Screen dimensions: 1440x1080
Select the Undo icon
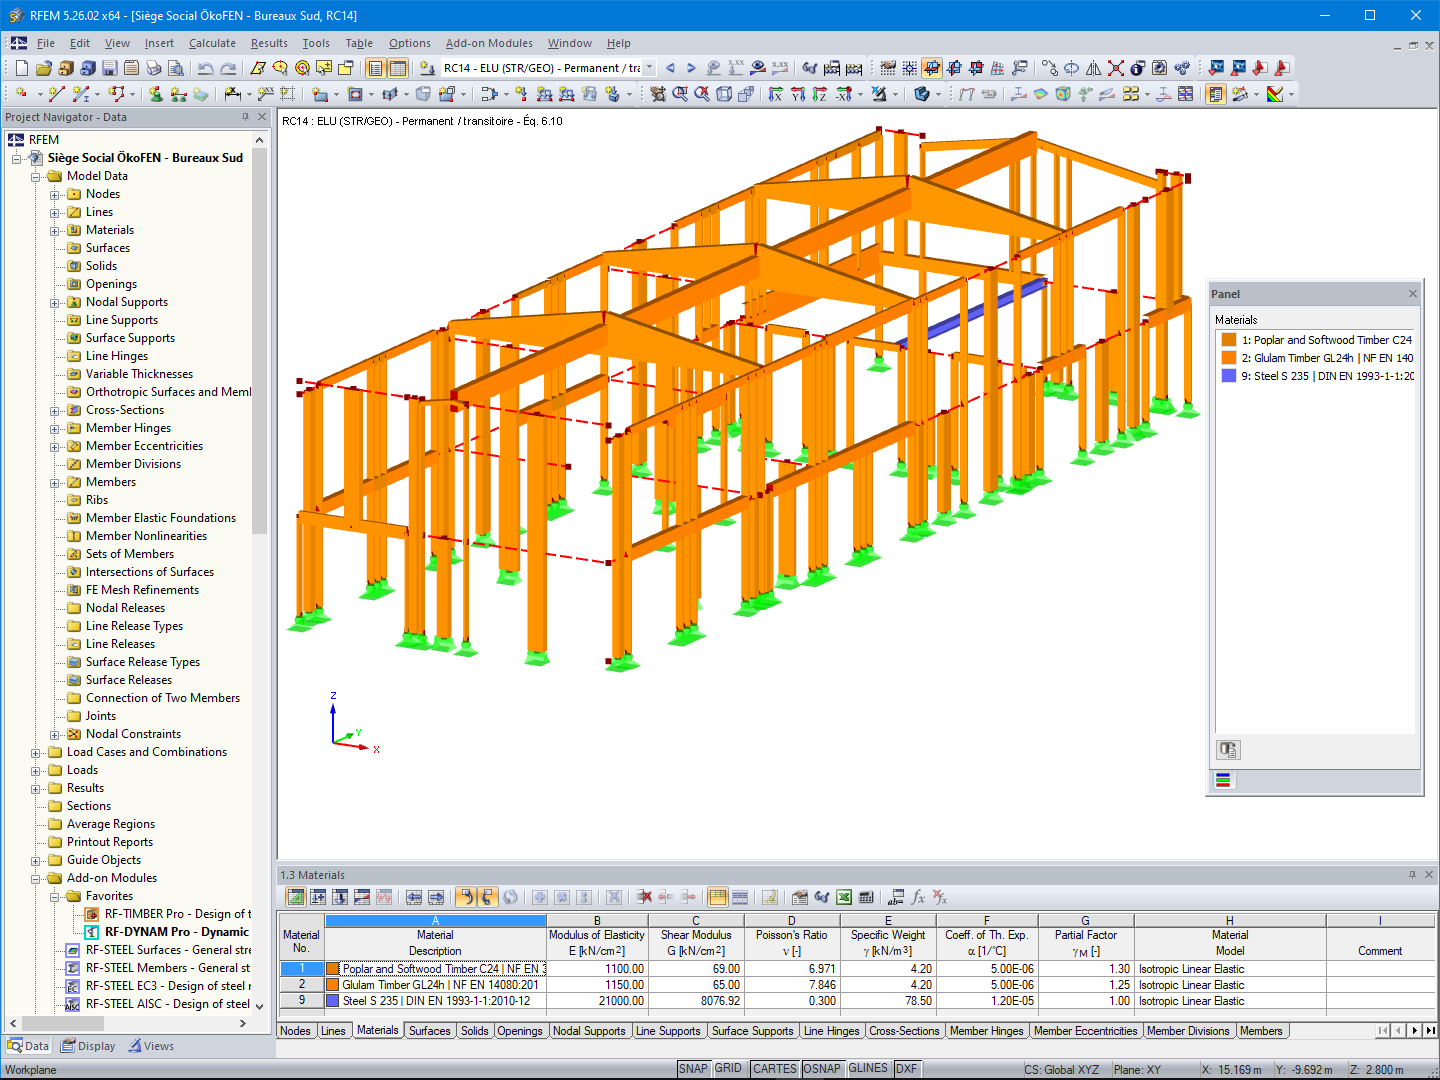(207, 67)
